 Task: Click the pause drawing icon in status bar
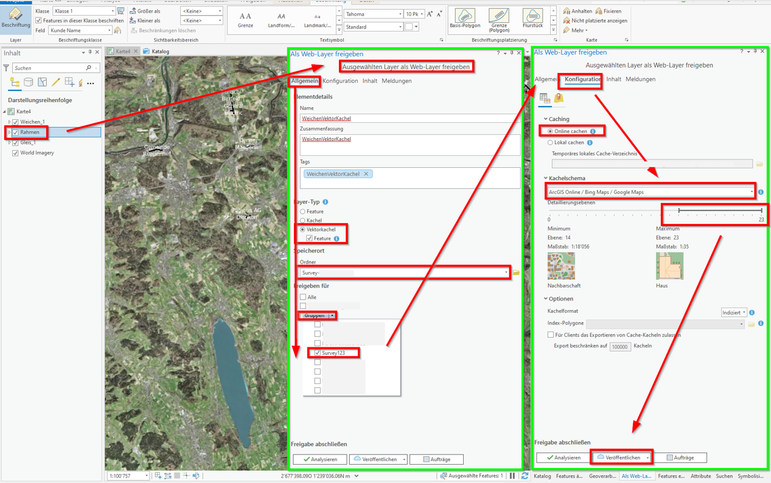[512, 476]
